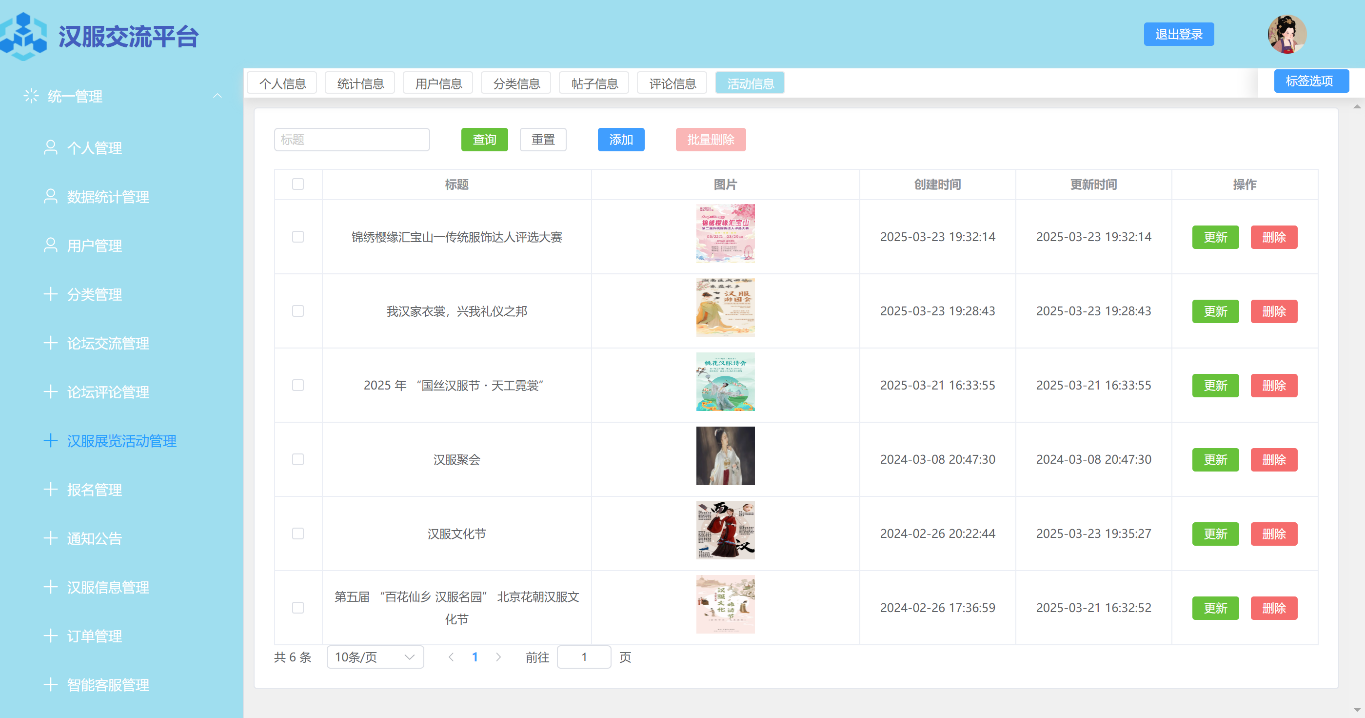Screen dimensions: 1365x718
Task: Click the loading icon beside 统一管理
Action: coord(30,96)
